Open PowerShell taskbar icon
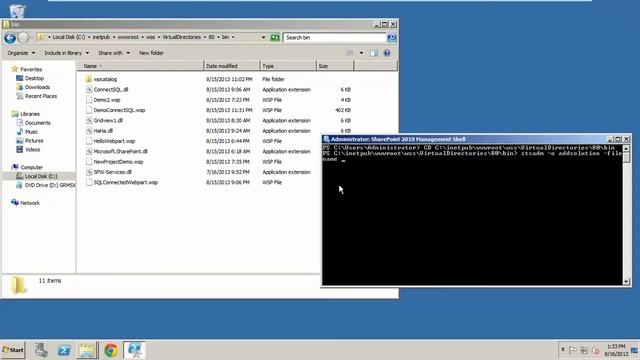The height and width of the screenshot is (360, 640). click(x=64, y=350)
